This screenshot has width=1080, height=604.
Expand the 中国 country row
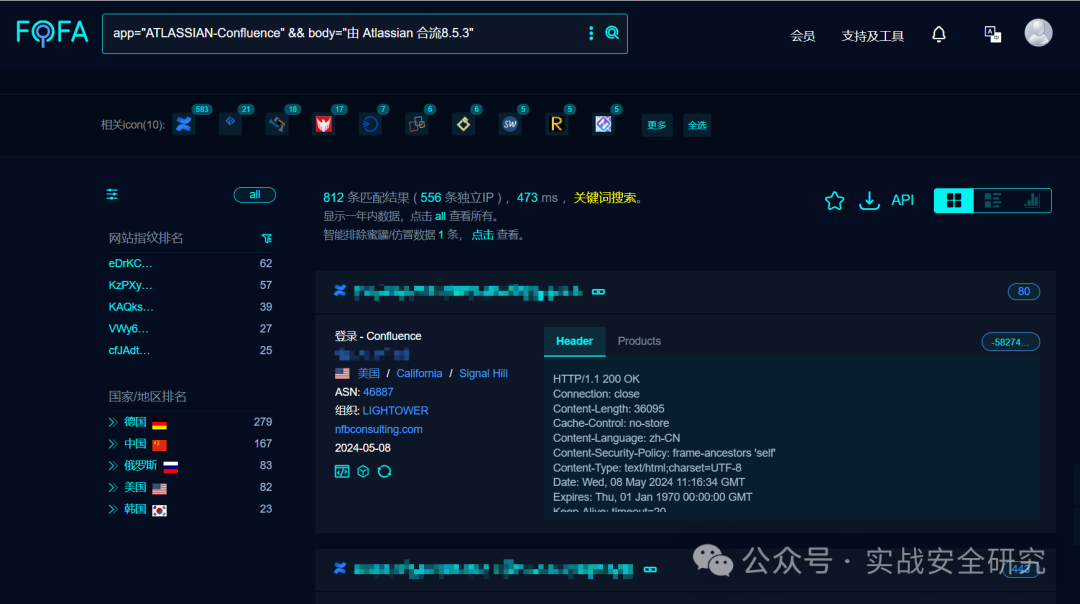113,444
